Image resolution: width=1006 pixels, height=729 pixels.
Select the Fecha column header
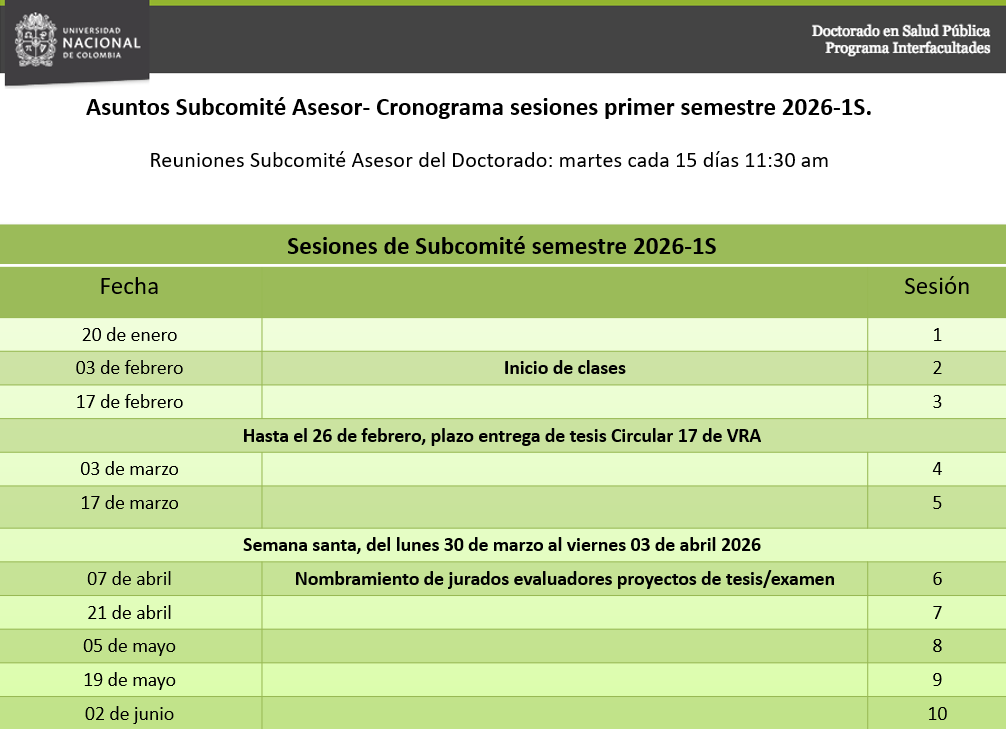129,286
